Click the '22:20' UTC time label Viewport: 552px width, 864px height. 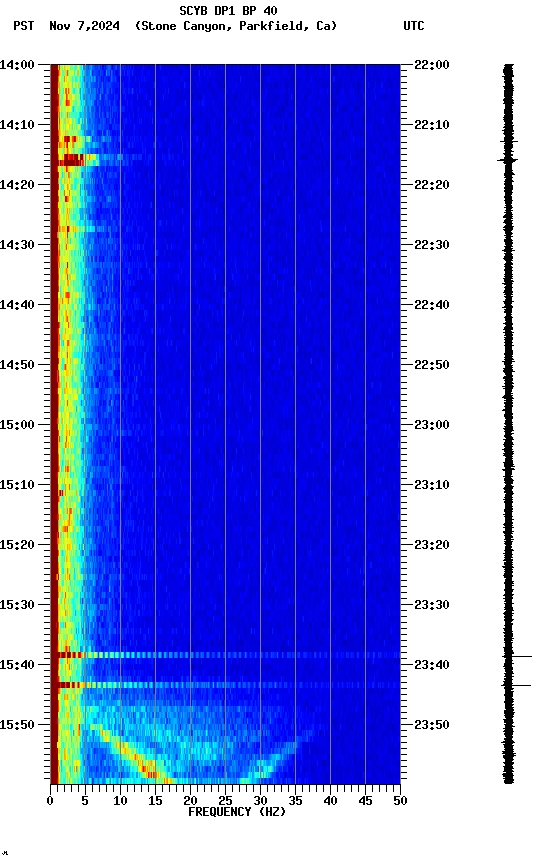[432, 185]
